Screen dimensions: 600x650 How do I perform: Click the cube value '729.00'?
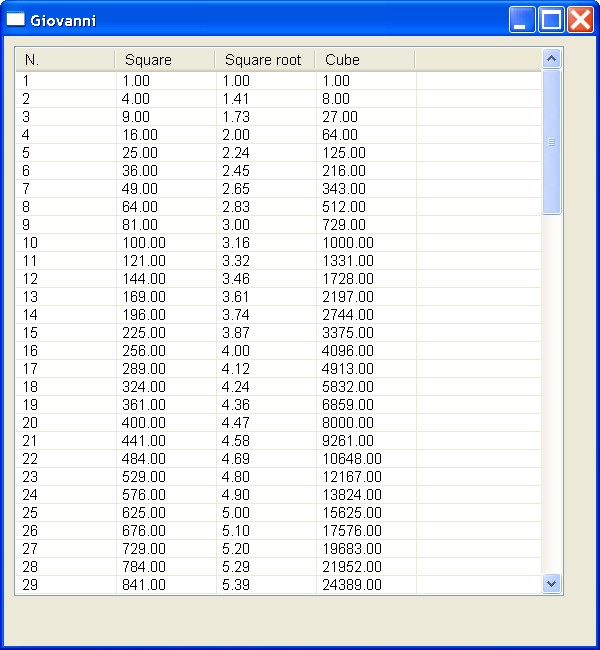[344, 225]
